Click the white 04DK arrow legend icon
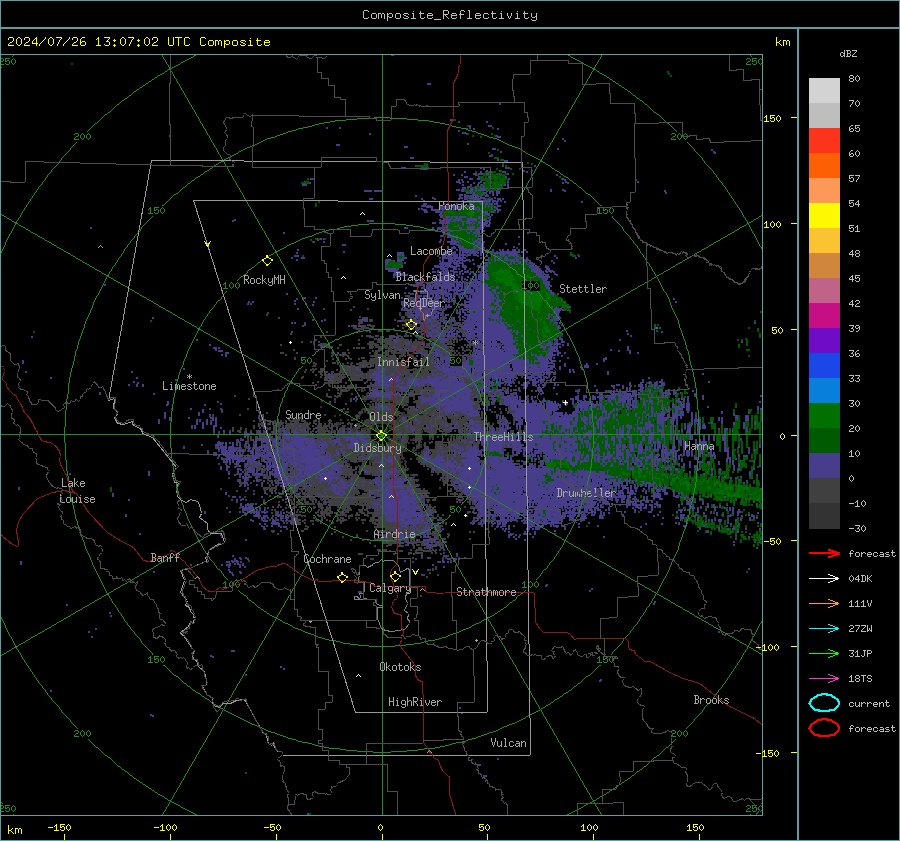Viewport: 900px width, 841px height. [824, 579]
